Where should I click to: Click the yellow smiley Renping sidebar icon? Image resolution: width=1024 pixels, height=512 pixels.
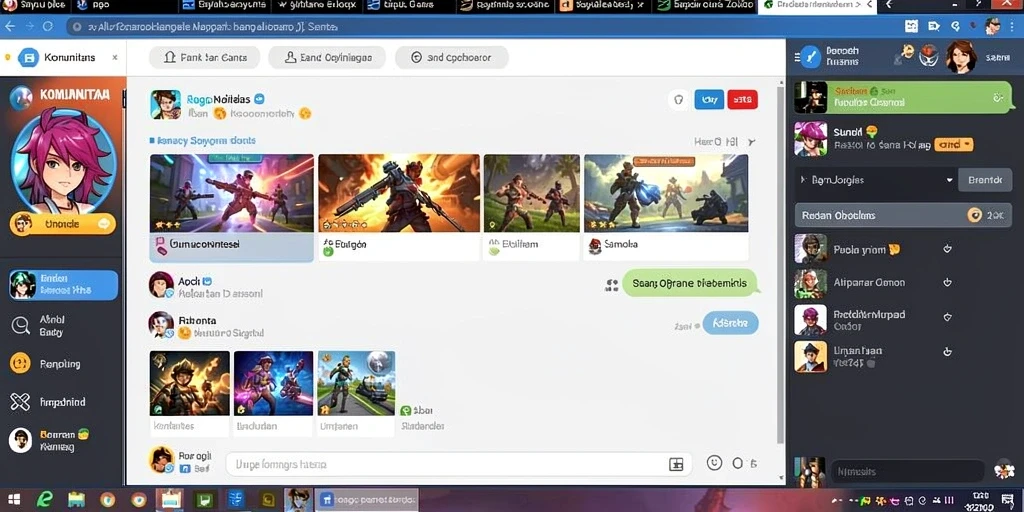(20, 364)
